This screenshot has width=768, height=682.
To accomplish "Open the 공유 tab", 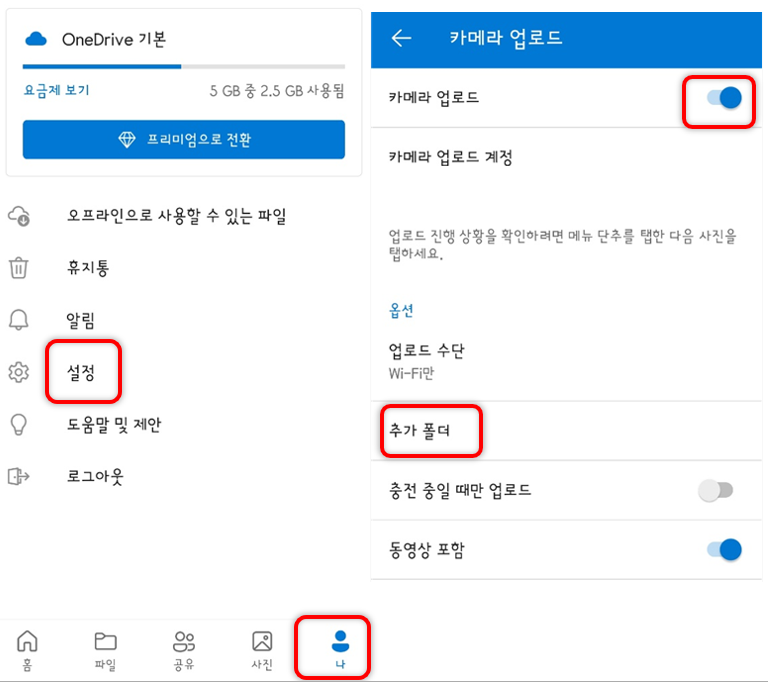I will click(x=184, y=649).
